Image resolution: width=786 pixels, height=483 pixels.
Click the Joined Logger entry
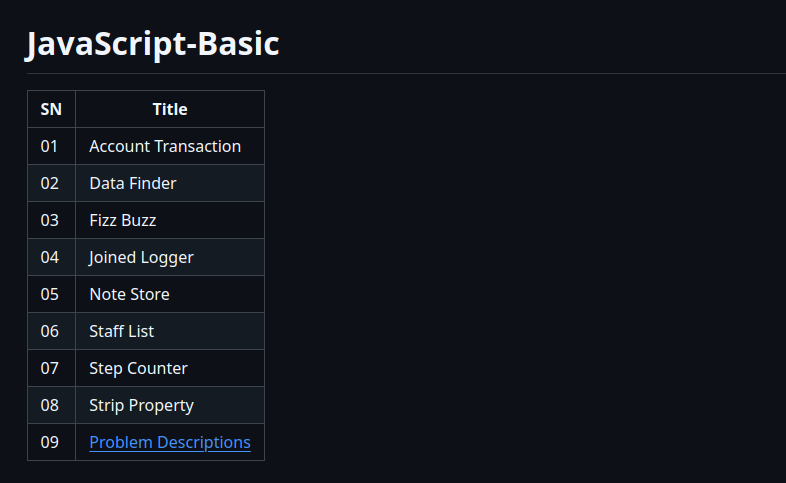point(141,257)
